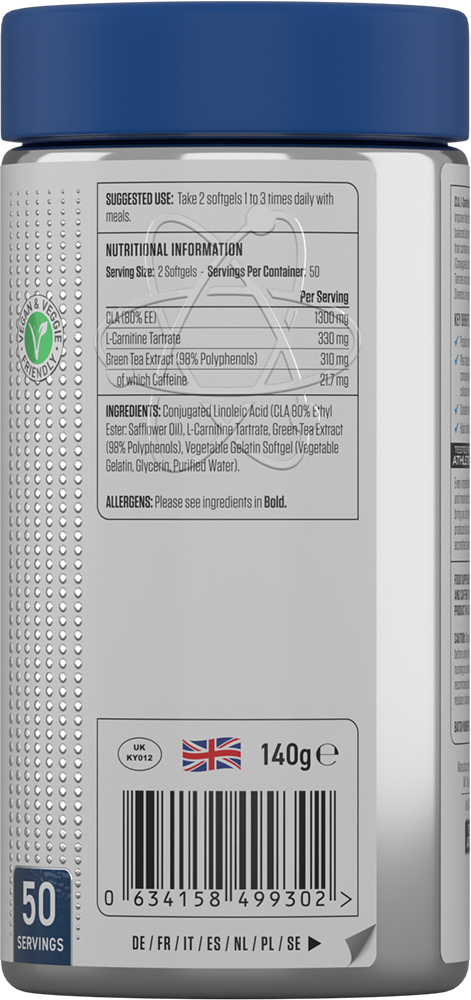Screen dimensions: 471x1000
Task: Click the 50 Servings badge
Action: pyautogui.click(x=40, y=917)
